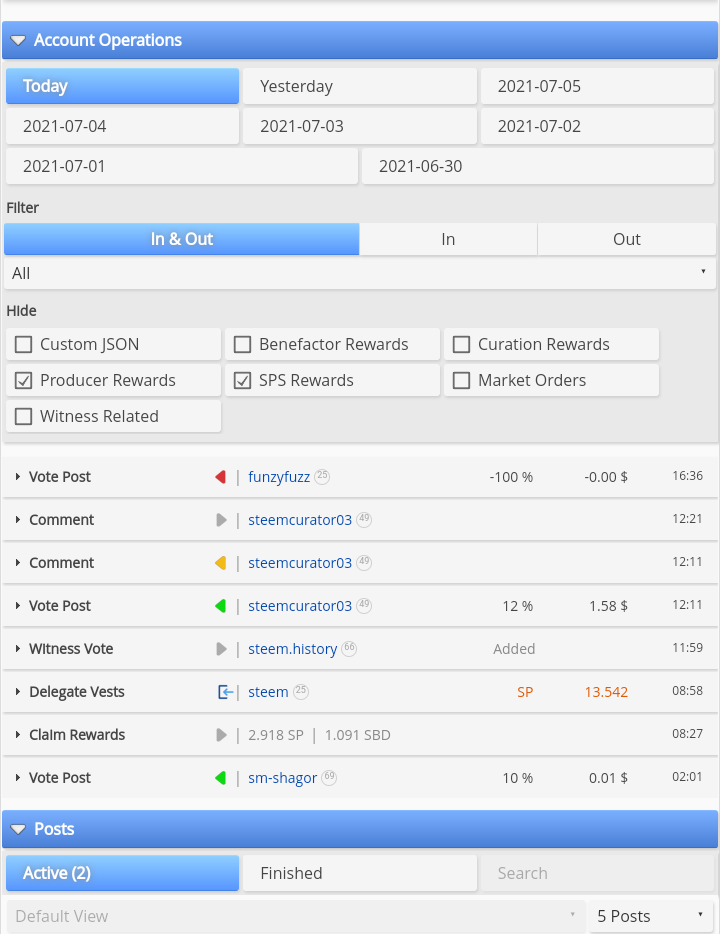Click the gray arrow on the Claim Rewards row

[222, 734]
